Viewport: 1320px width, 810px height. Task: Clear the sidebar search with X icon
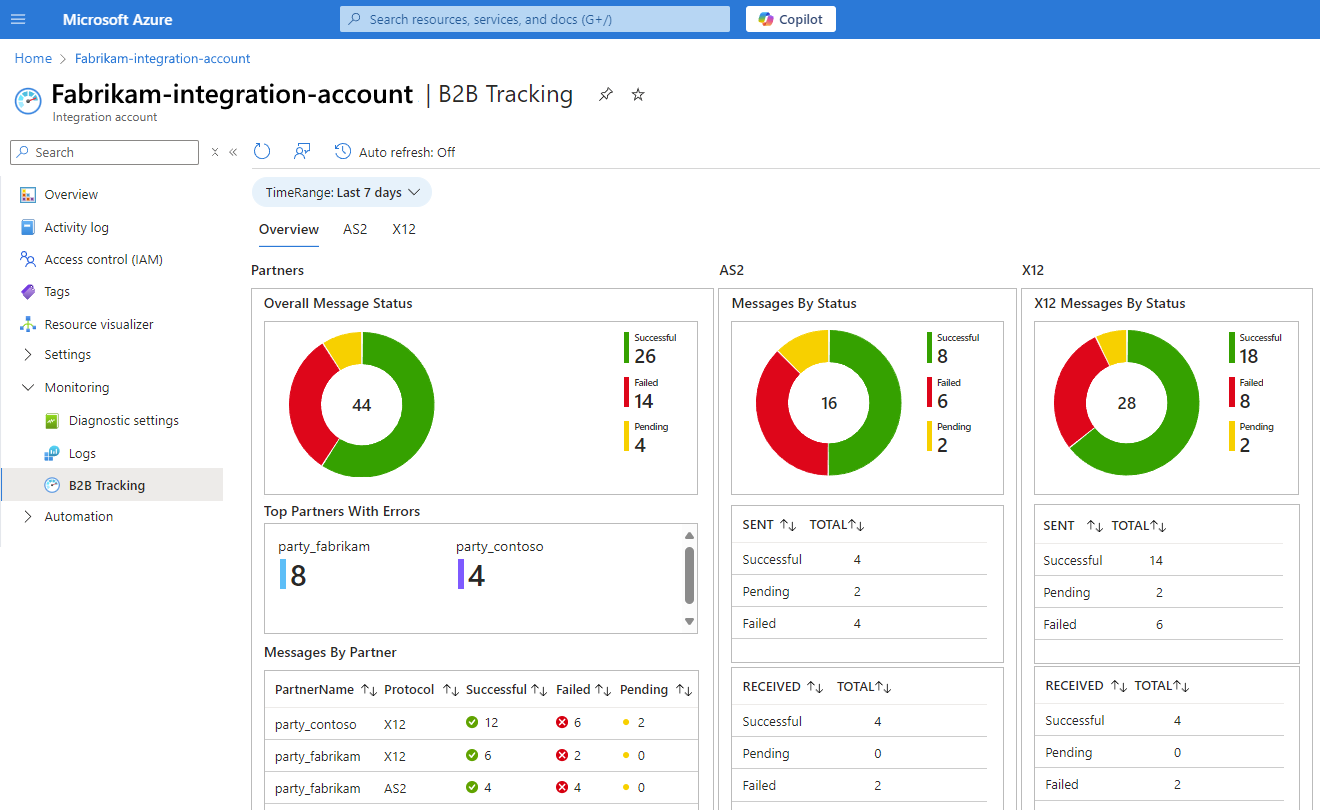pos(214,152)
